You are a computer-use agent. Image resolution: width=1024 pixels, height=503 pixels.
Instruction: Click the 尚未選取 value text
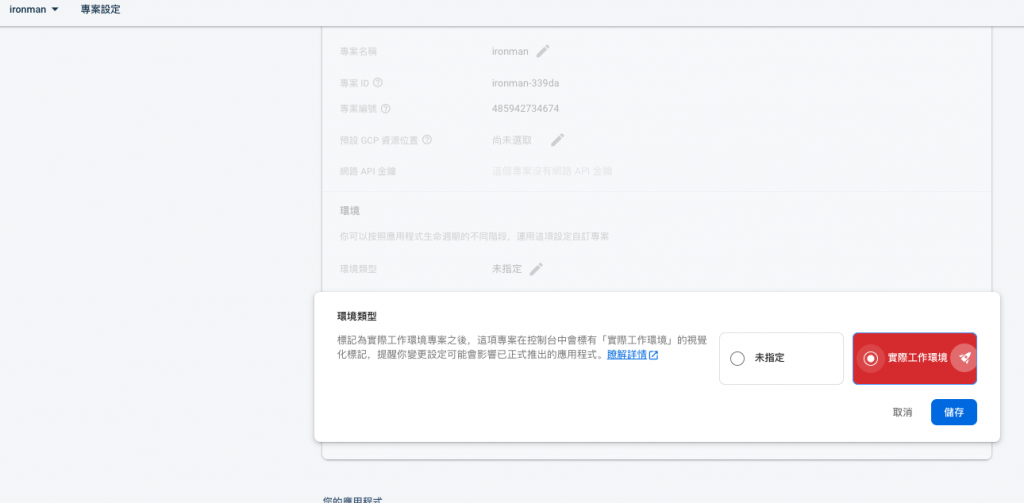tap(512, 140)
